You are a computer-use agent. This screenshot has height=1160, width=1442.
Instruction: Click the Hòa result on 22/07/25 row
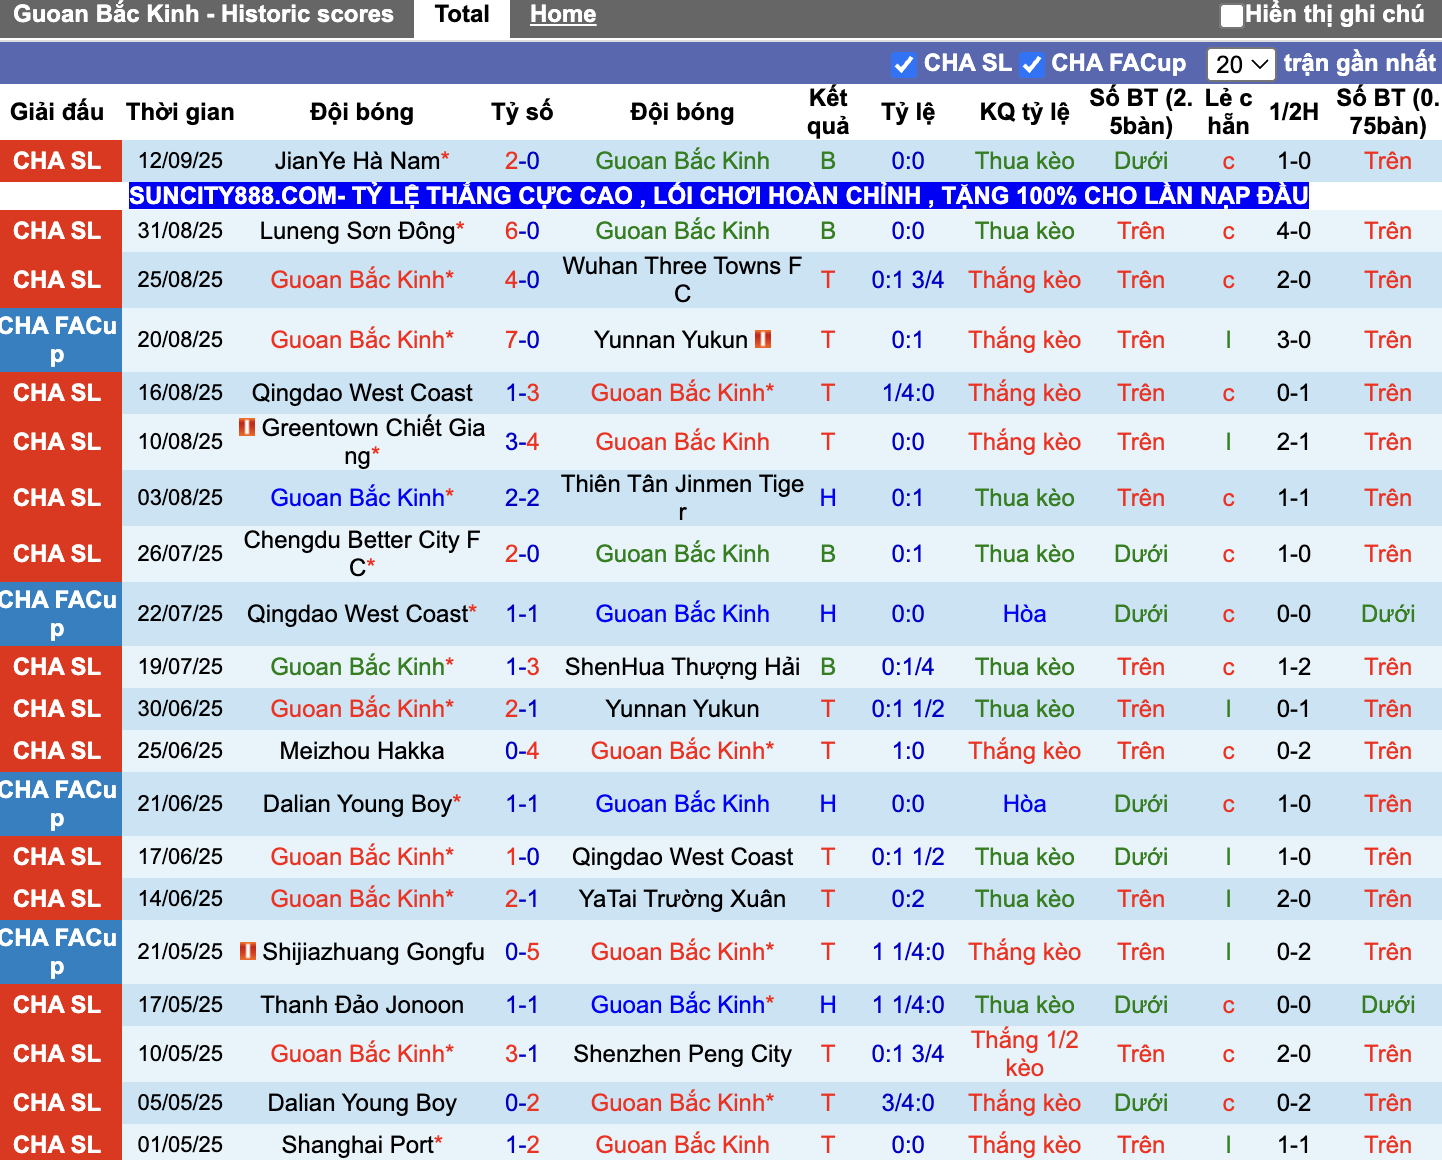pyautogui.click(x=1025, y=614)
